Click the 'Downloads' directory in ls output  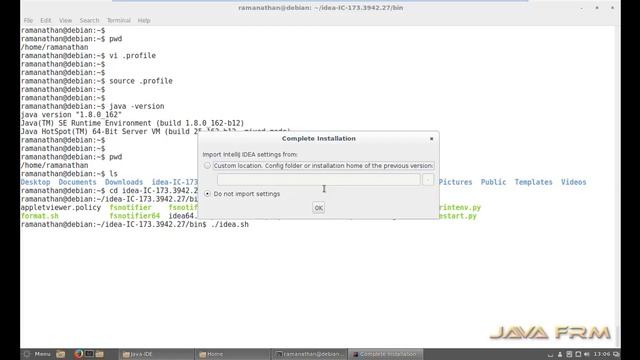(124, 182)
